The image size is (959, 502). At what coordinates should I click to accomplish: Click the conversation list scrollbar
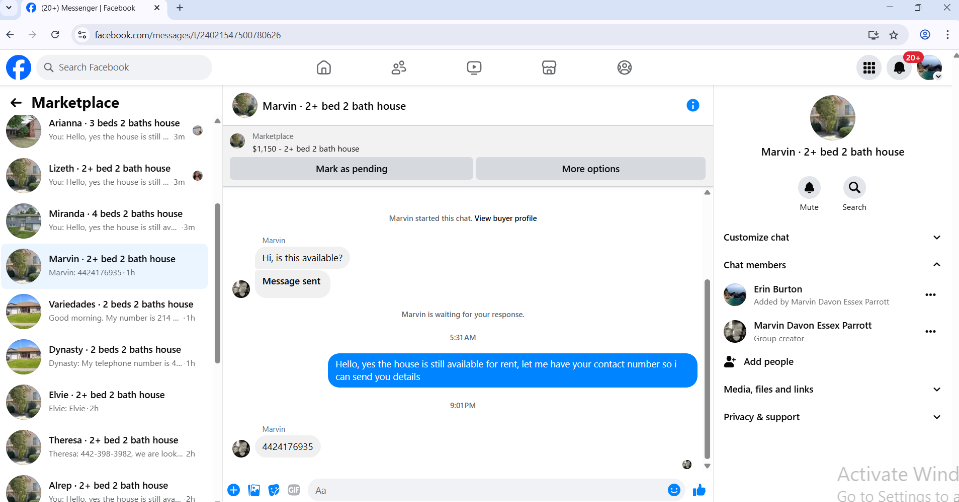click(217, 282)
